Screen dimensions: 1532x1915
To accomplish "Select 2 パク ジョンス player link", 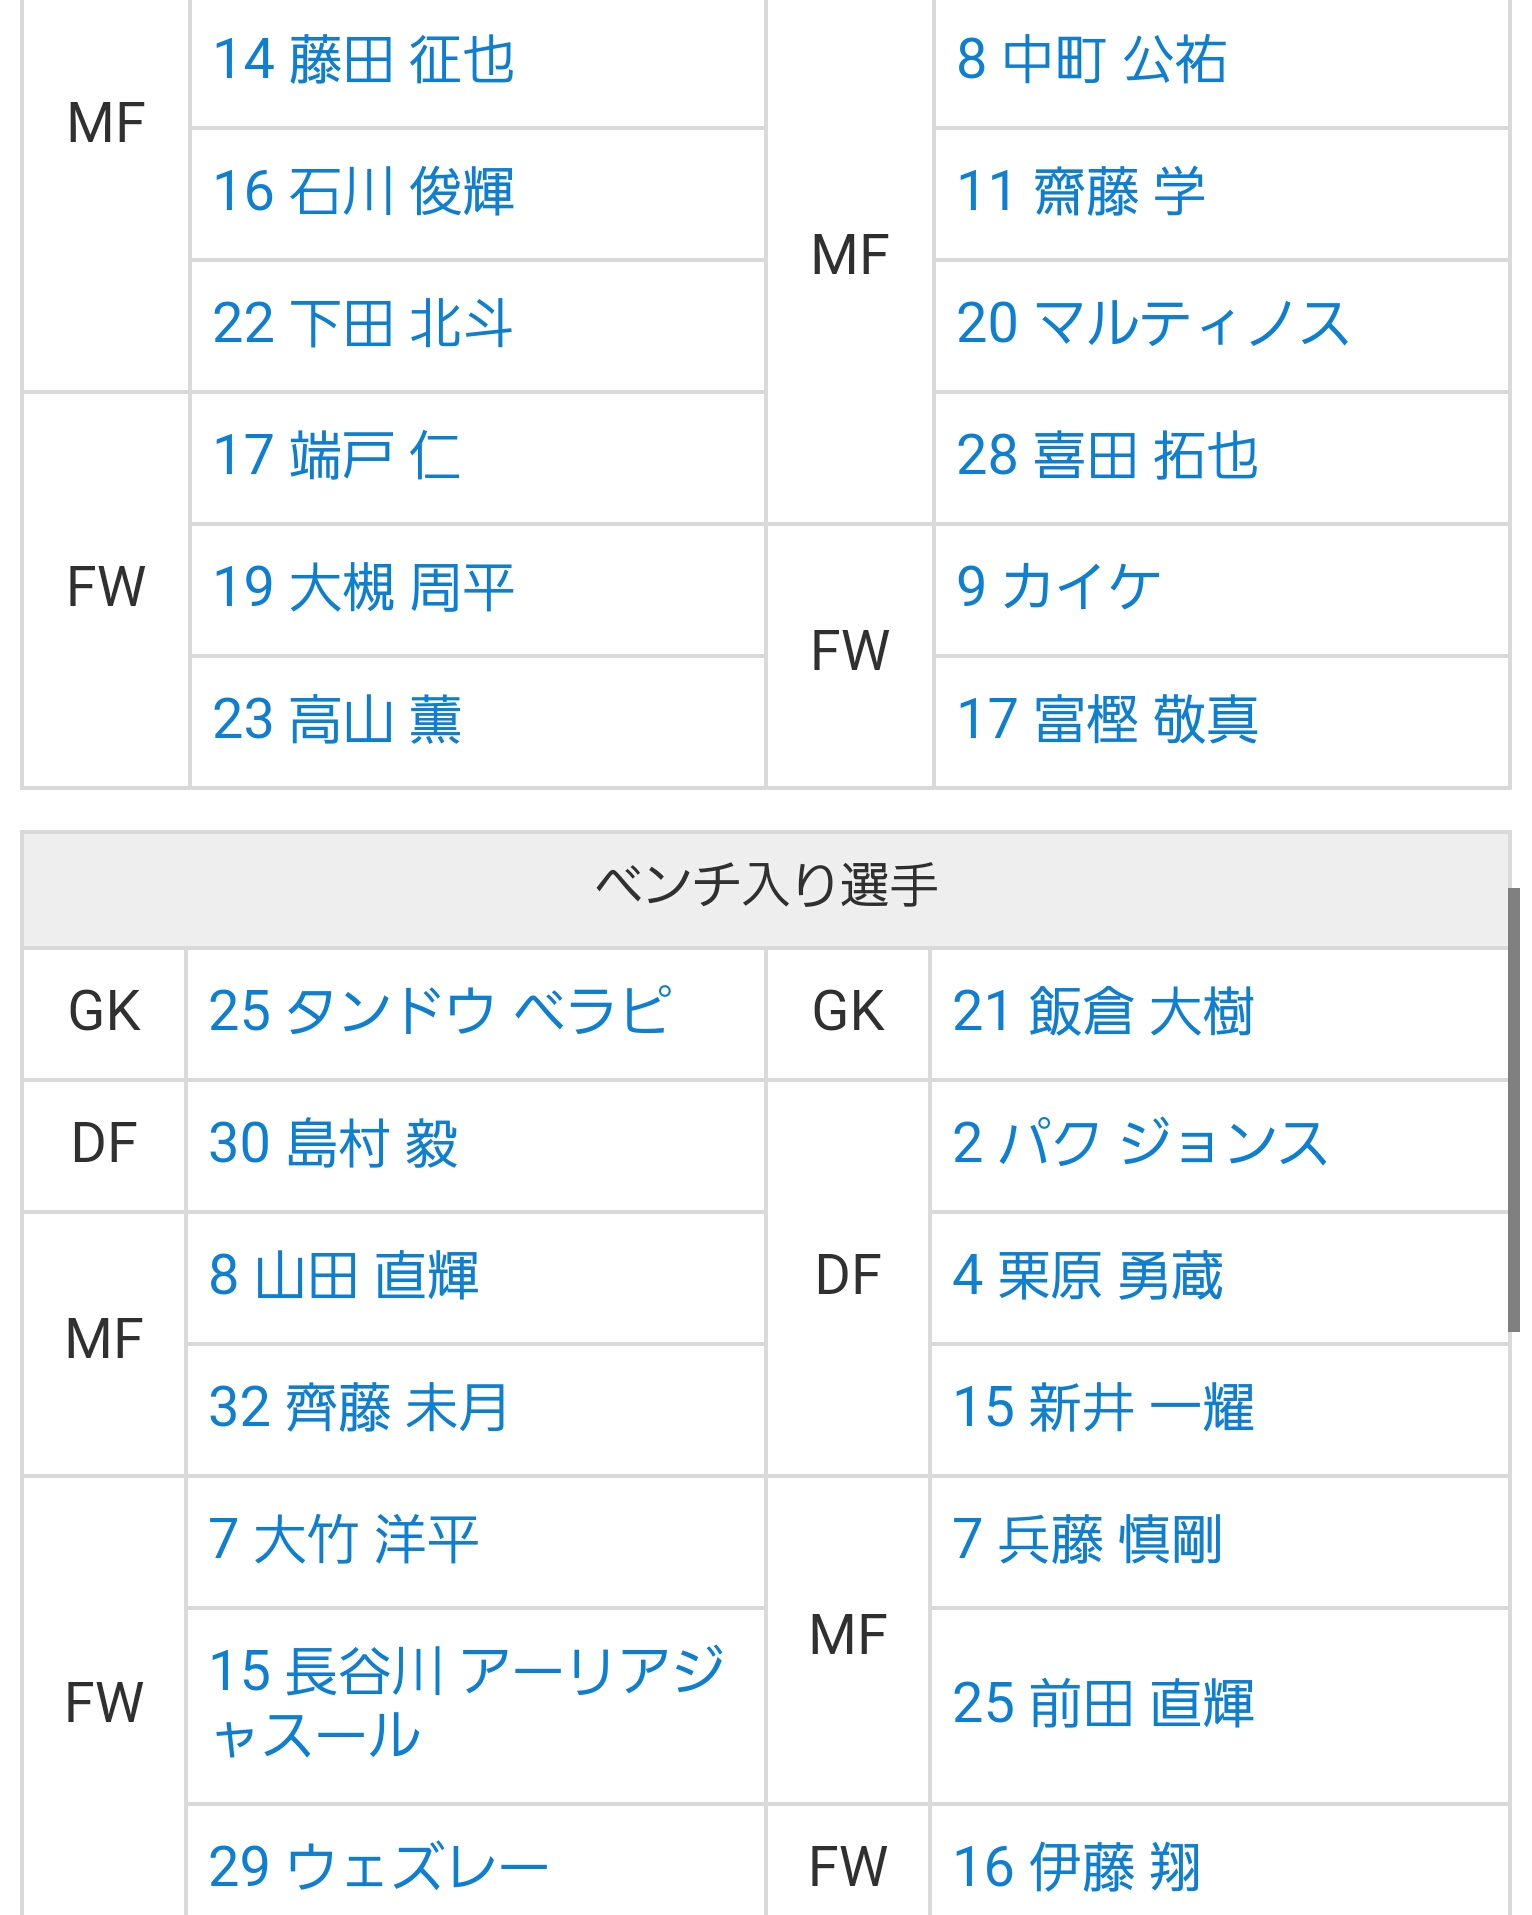I will (1140, 1144).
